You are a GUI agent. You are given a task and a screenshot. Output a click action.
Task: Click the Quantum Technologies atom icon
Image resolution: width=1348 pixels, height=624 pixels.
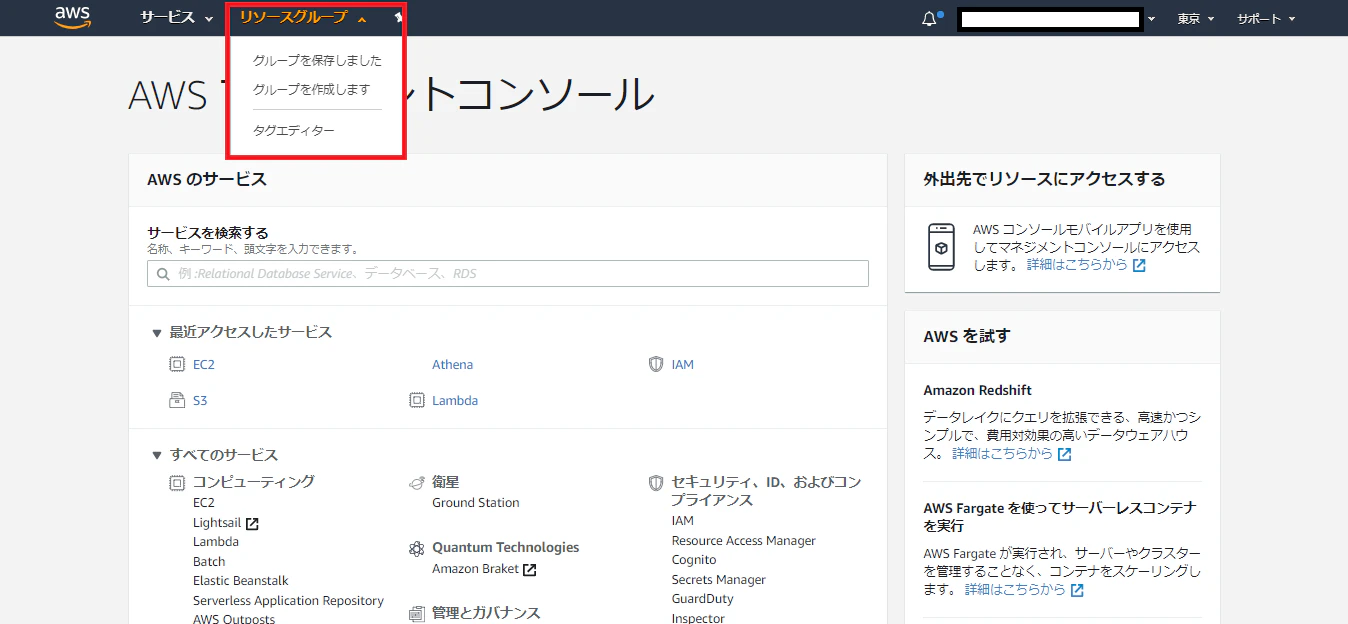pos(417,548)
